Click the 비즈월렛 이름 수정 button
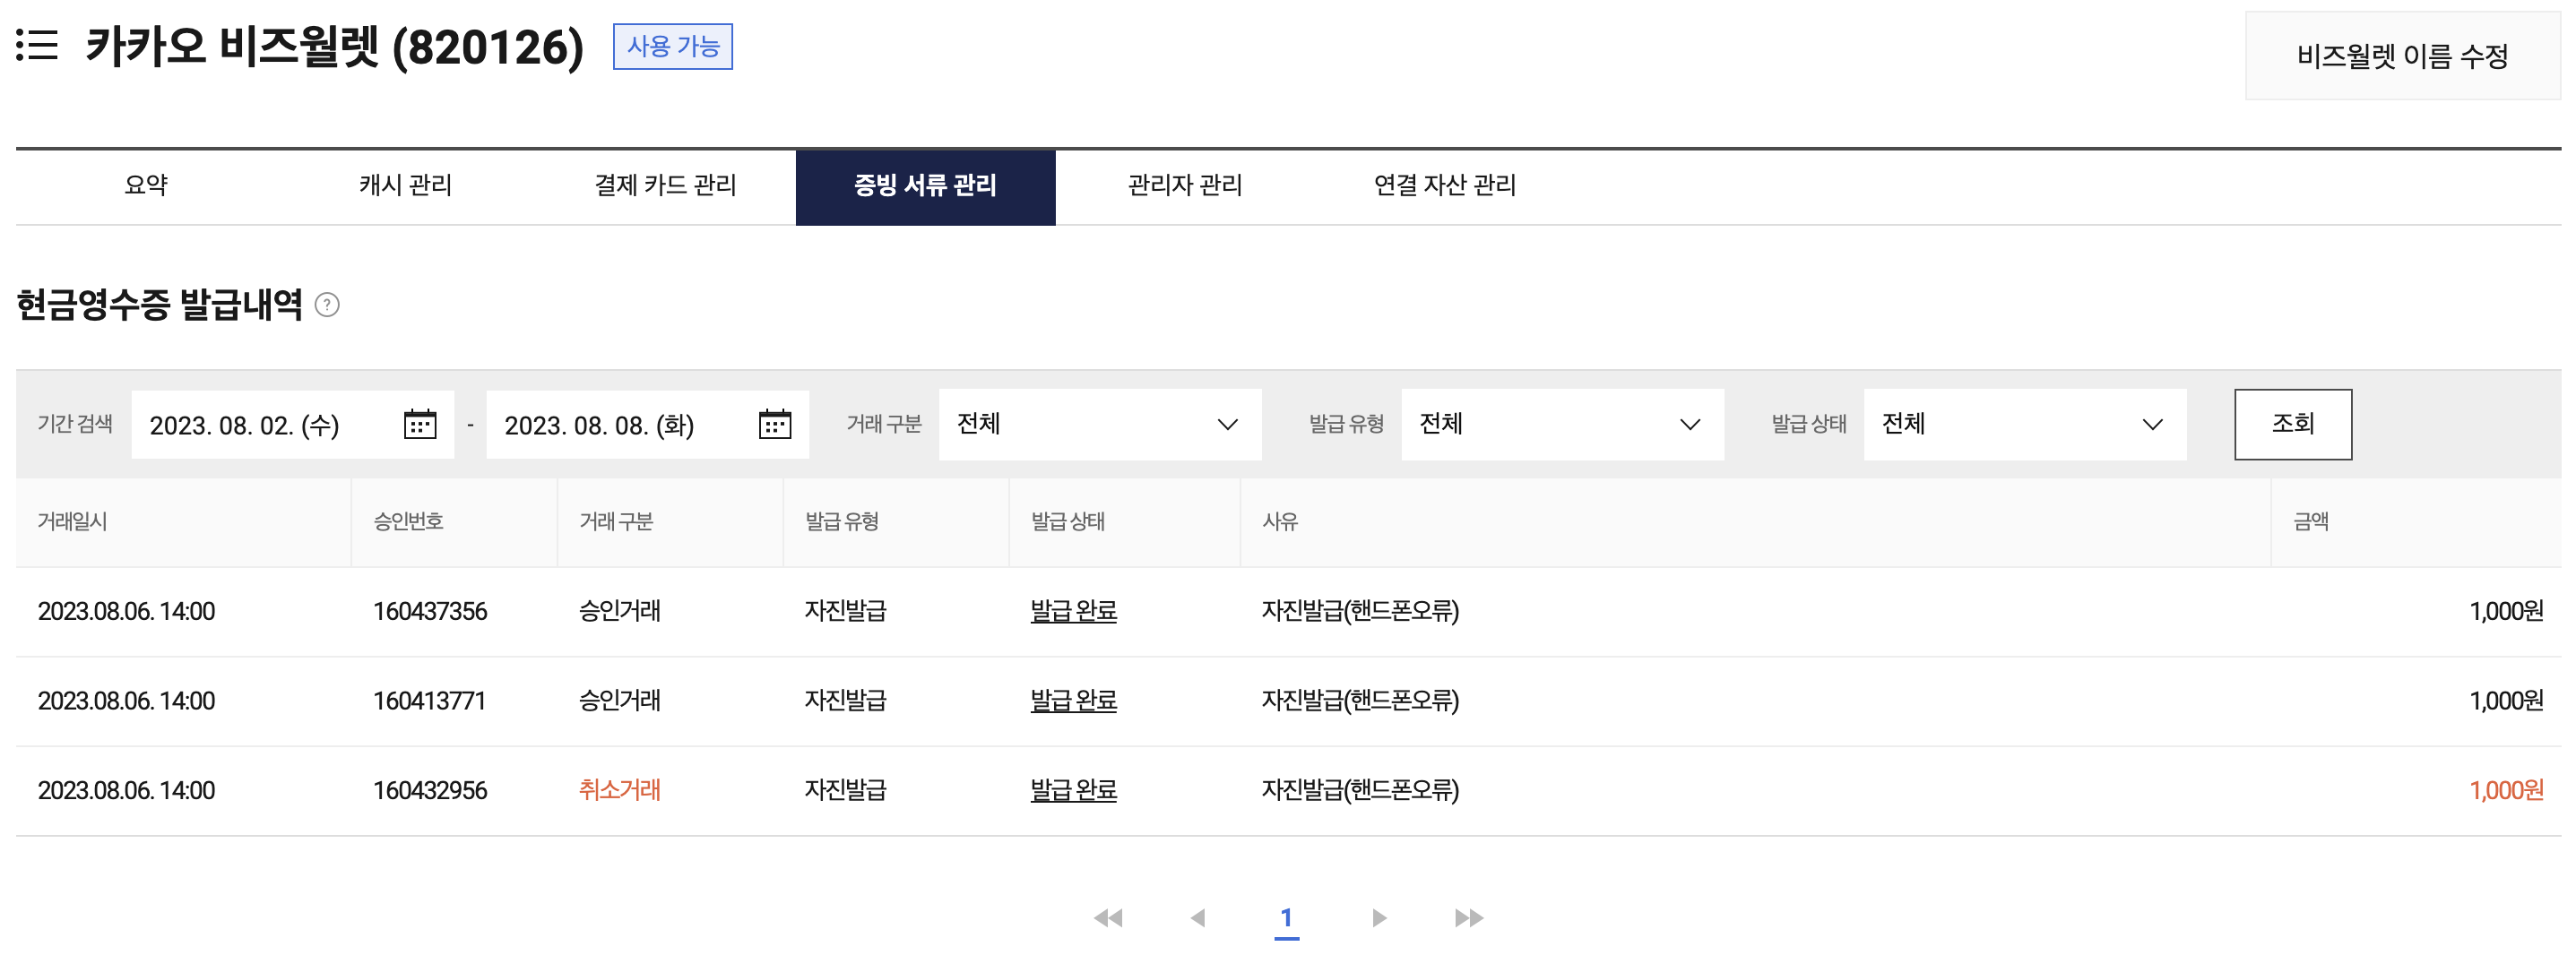Viewport: 2576px width, 955px height. tap(2401, 56)
